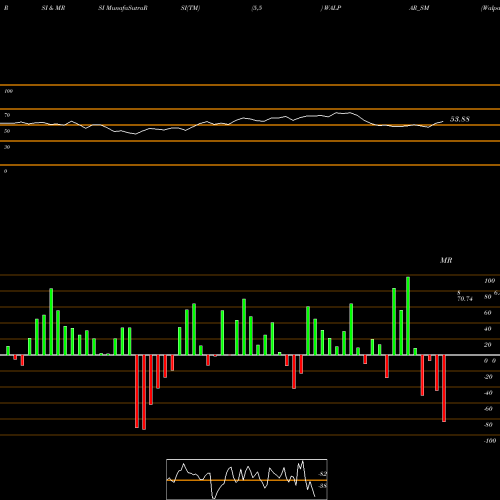This screenshot has width=500, height=500.
Task: Click the RSI axis label 50
Action: coord(7,131)
